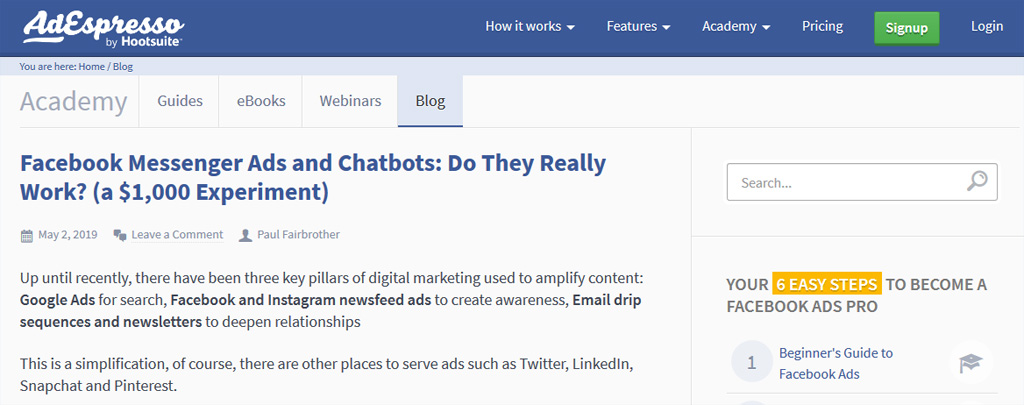Click the Leave a Comment link

(x=177, y=235)
